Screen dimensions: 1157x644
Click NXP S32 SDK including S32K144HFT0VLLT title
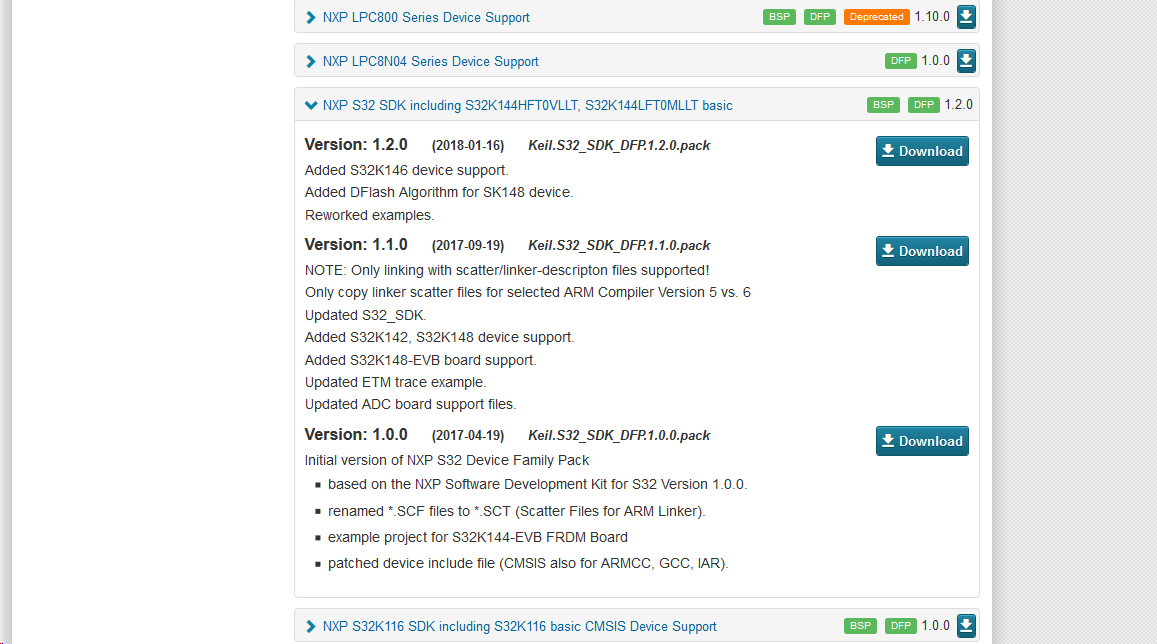click(528, 105)
